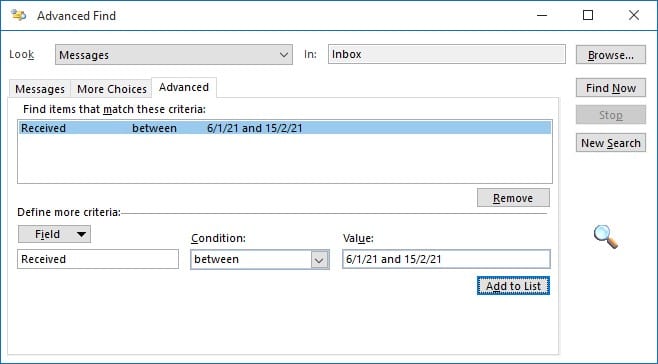This screenshot has width=658, height=364.
Task: Switch to the Messages tab
Action: click(40, 89)
